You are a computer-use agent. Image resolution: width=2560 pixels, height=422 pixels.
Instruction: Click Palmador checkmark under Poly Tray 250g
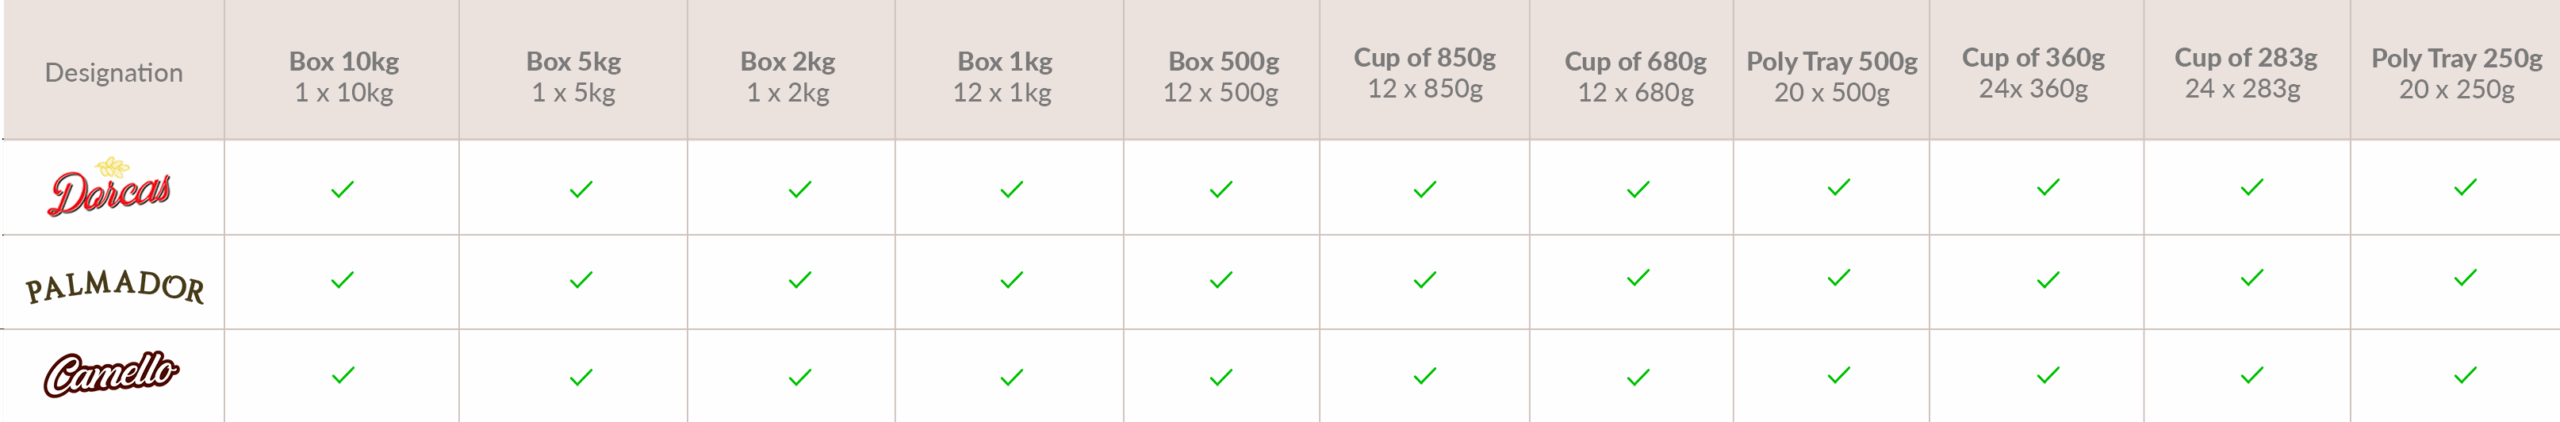2466,277
